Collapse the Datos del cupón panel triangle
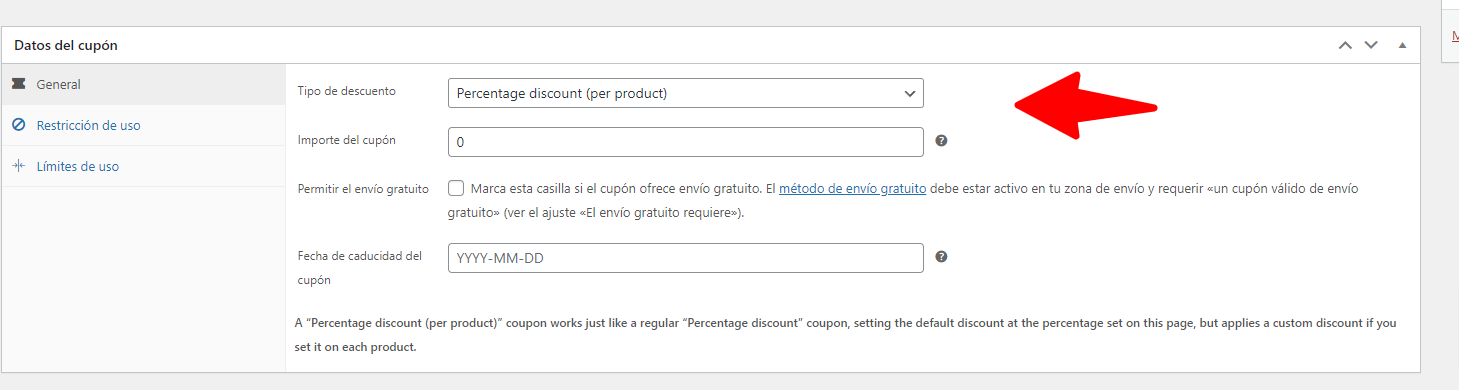The width and height of the screenshot is (1459, 390). (1402, 45)
